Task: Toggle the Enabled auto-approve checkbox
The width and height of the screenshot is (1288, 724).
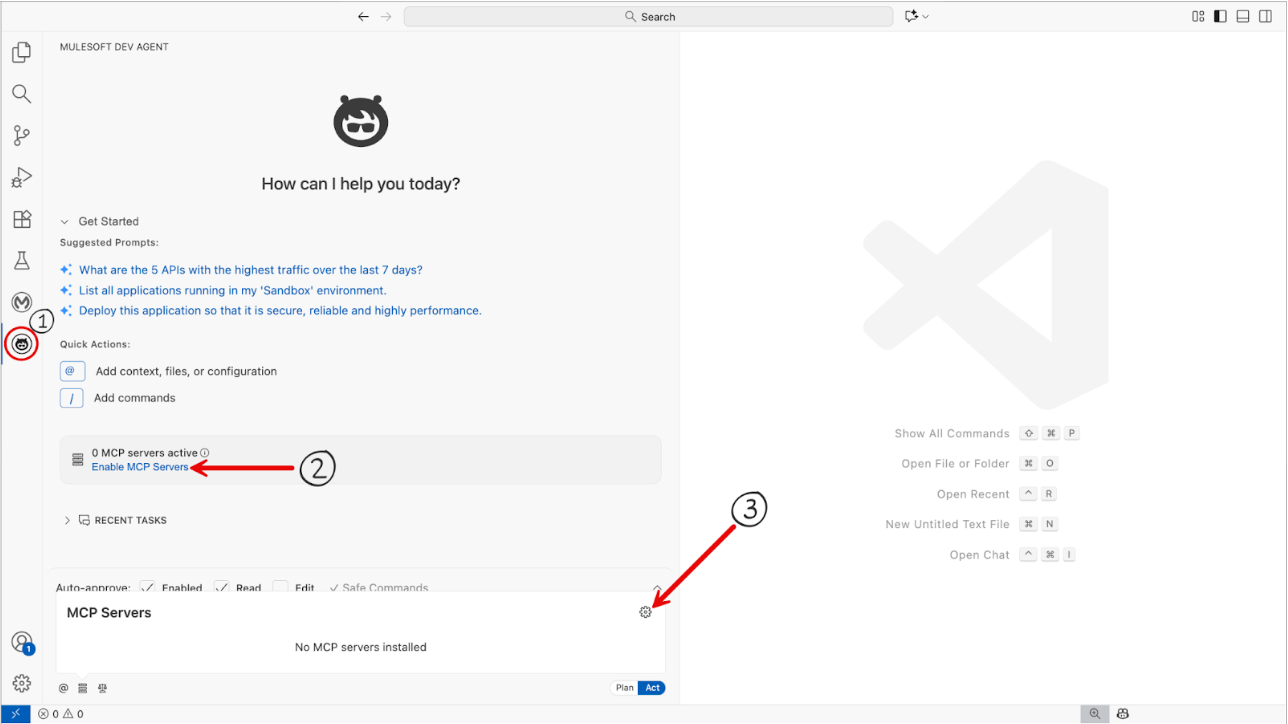Action: (x=148, y=588)
